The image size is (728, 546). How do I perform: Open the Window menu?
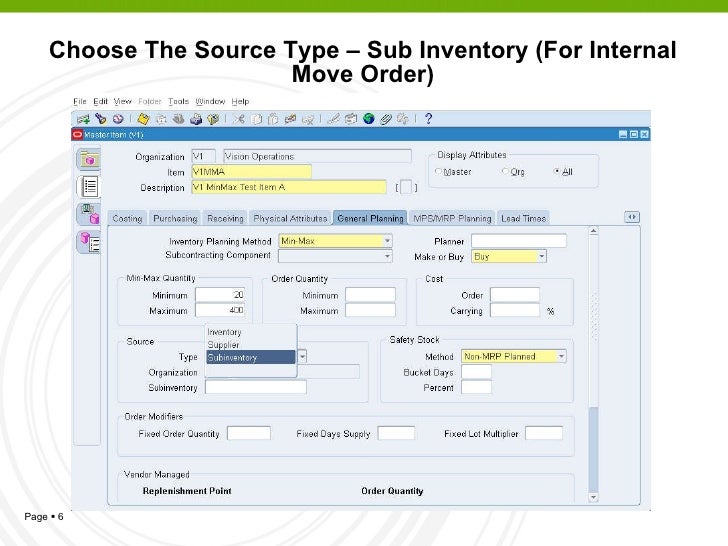(x=210, y=101)
